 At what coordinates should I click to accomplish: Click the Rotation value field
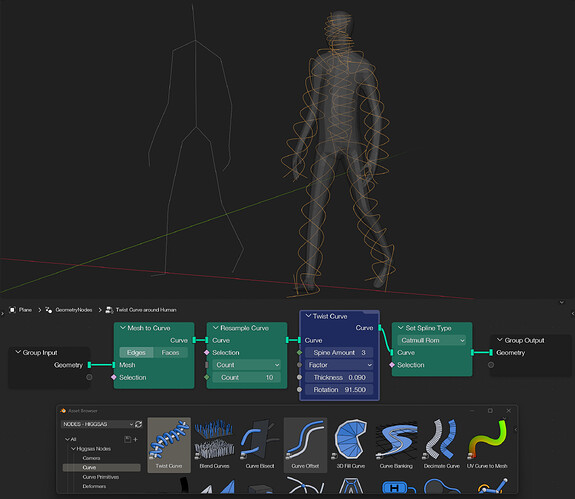(x=340, y=390)
